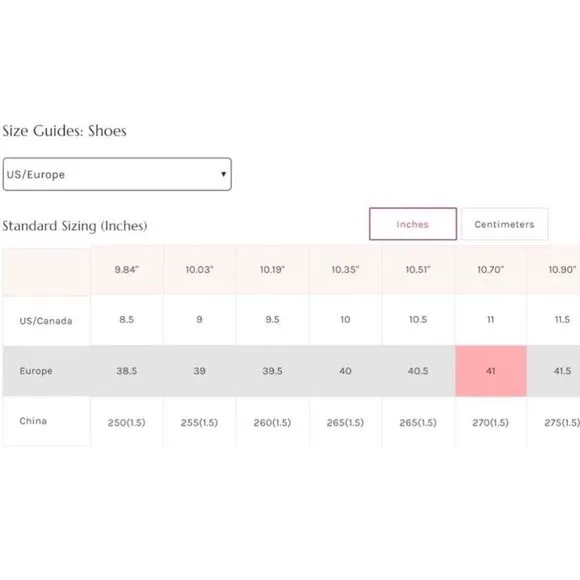Select the highlighted Europe size 41 cell

[x=491, y=371]
